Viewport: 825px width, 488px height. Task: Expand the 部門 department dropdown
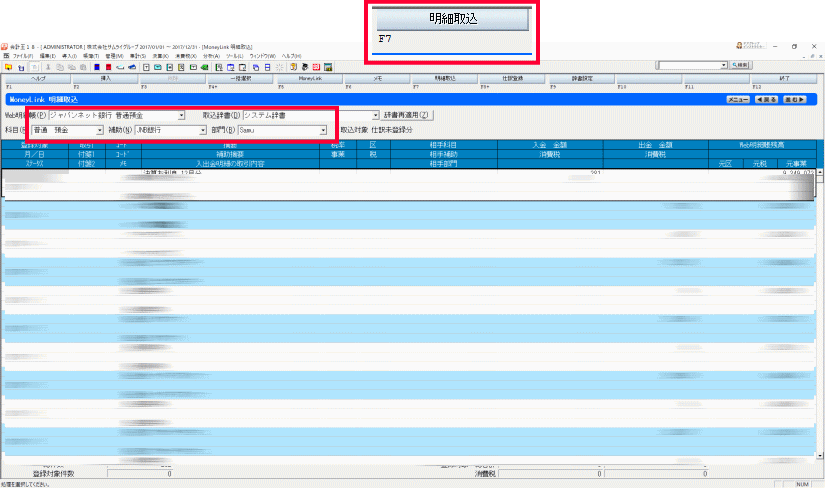pos(323,130)
